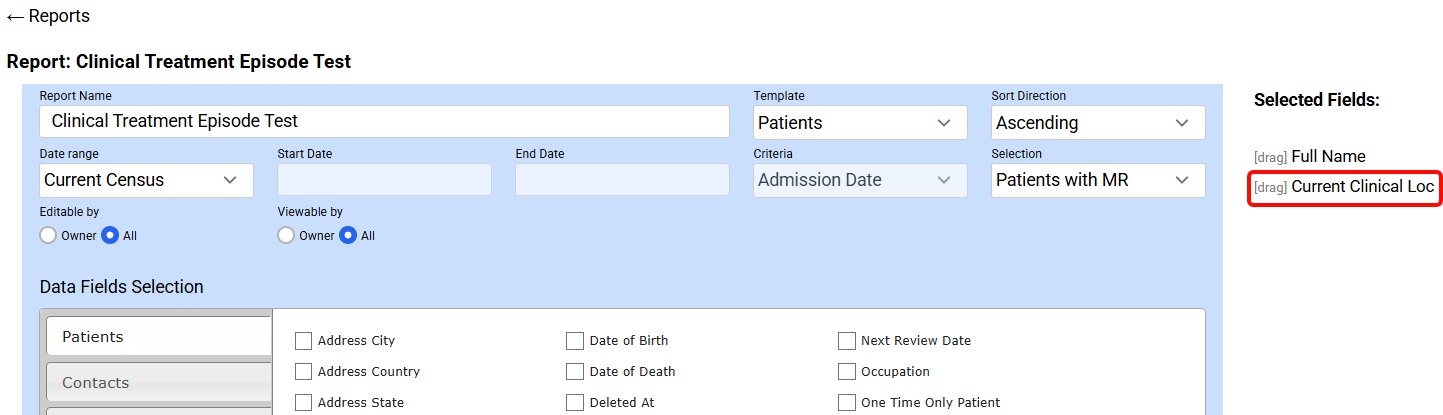Tick the Next Review Date checkbox
The image size is (1443, 415).
pos(847,341)
